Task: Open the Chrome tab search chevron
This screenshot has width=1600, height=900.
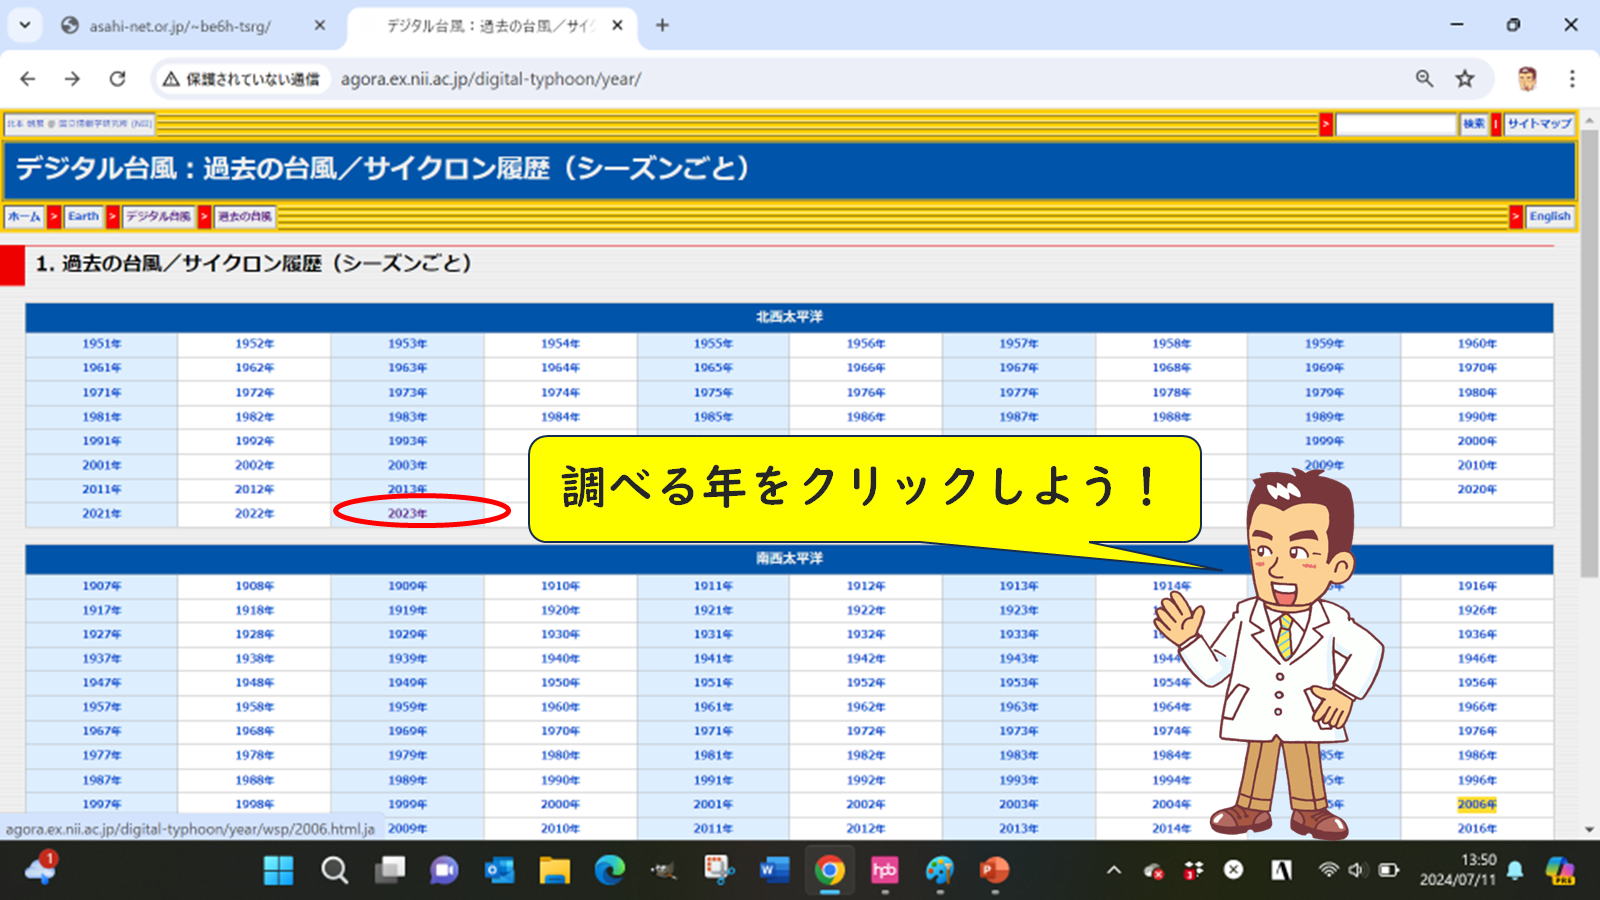Action: coord(24,25)
